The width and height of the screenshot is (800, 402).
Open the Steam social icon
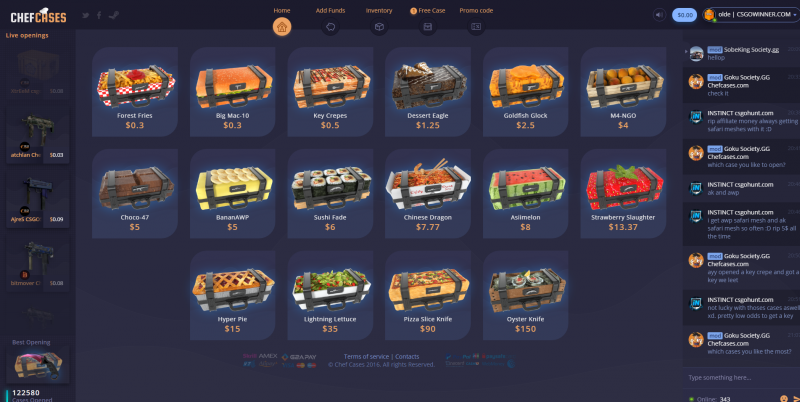click(114, 15)
